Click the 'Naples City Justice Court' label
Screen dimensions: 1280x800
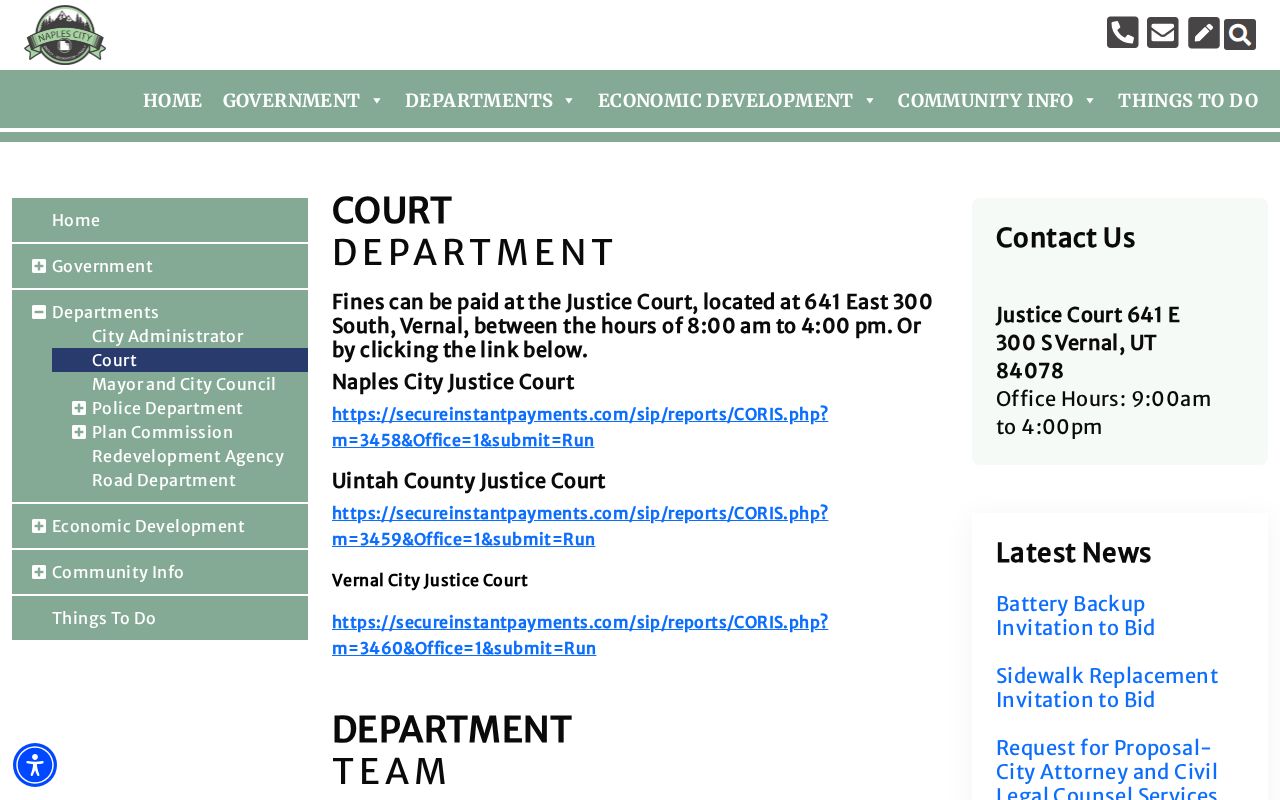pyautogui.click(x=453, y=382)
